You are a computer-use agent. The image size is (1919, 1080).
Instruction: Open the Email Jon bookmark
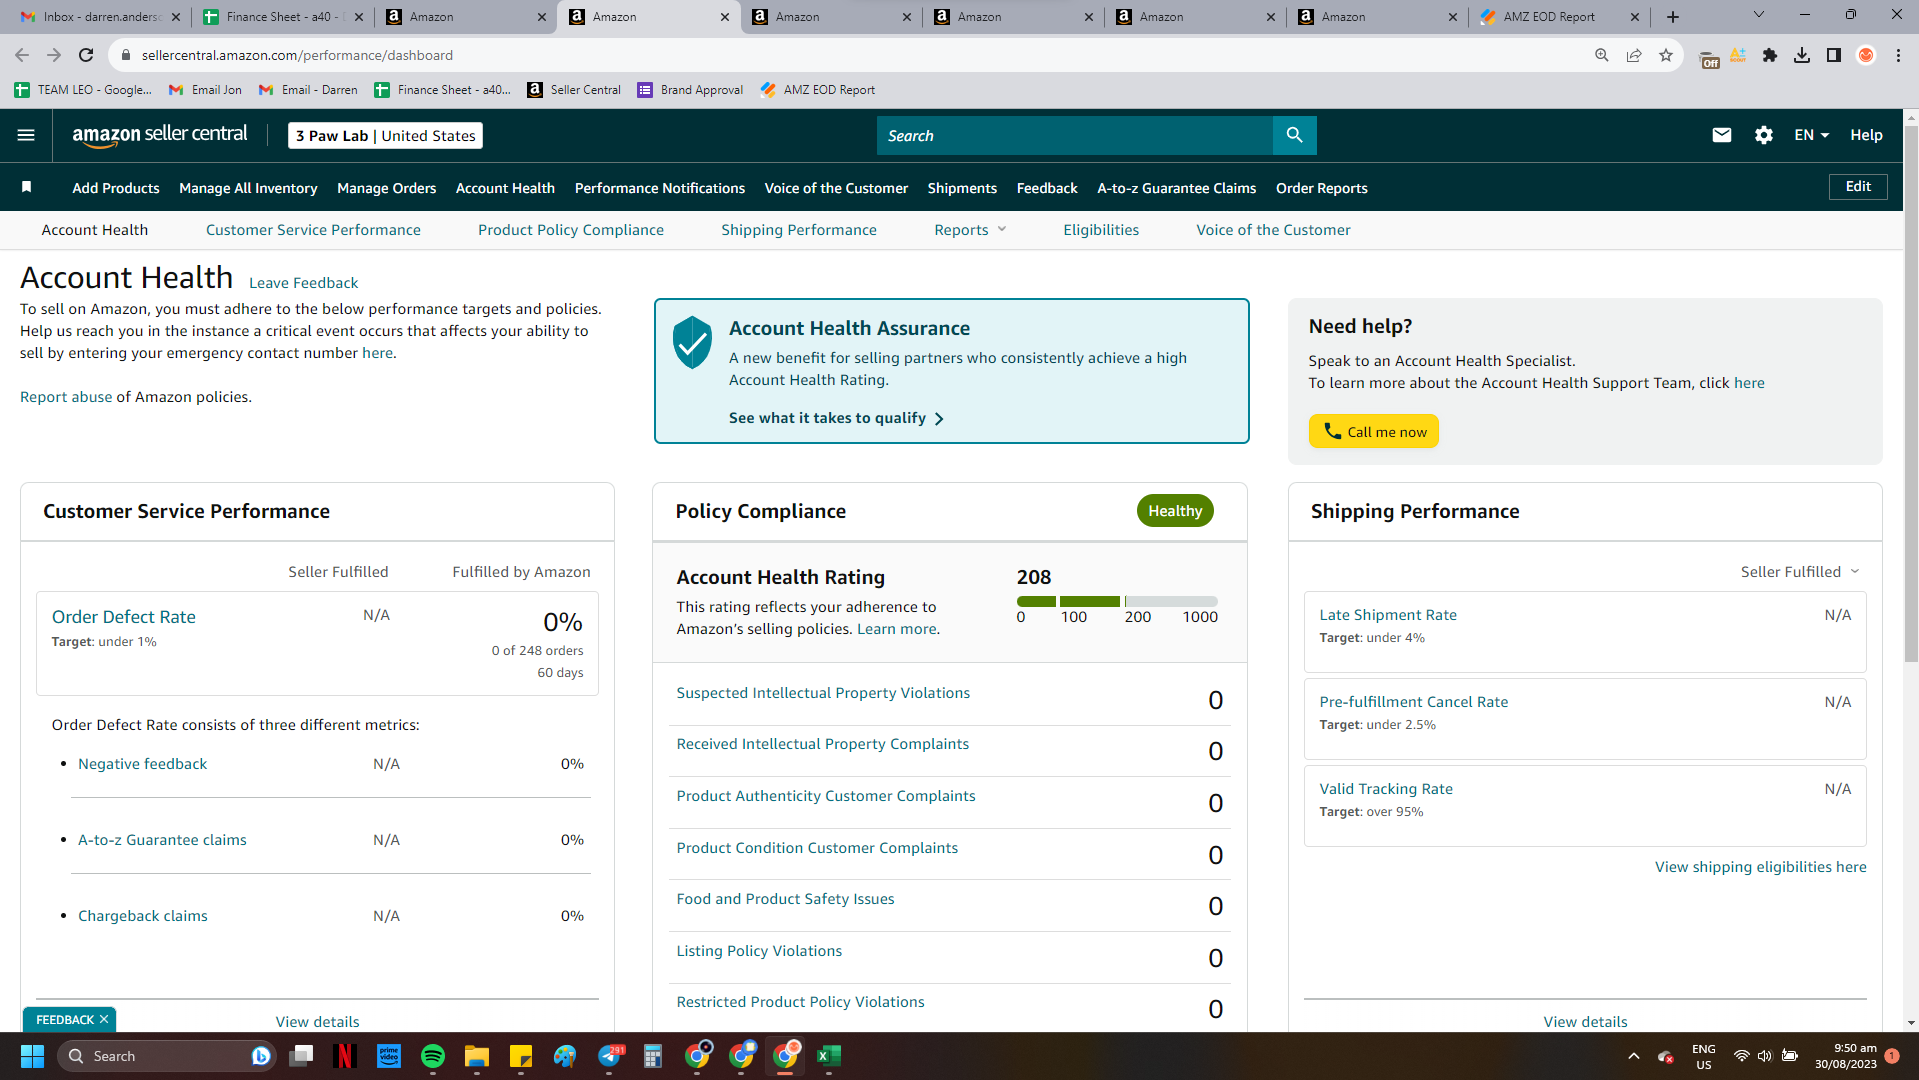click(x=205, y=90)
